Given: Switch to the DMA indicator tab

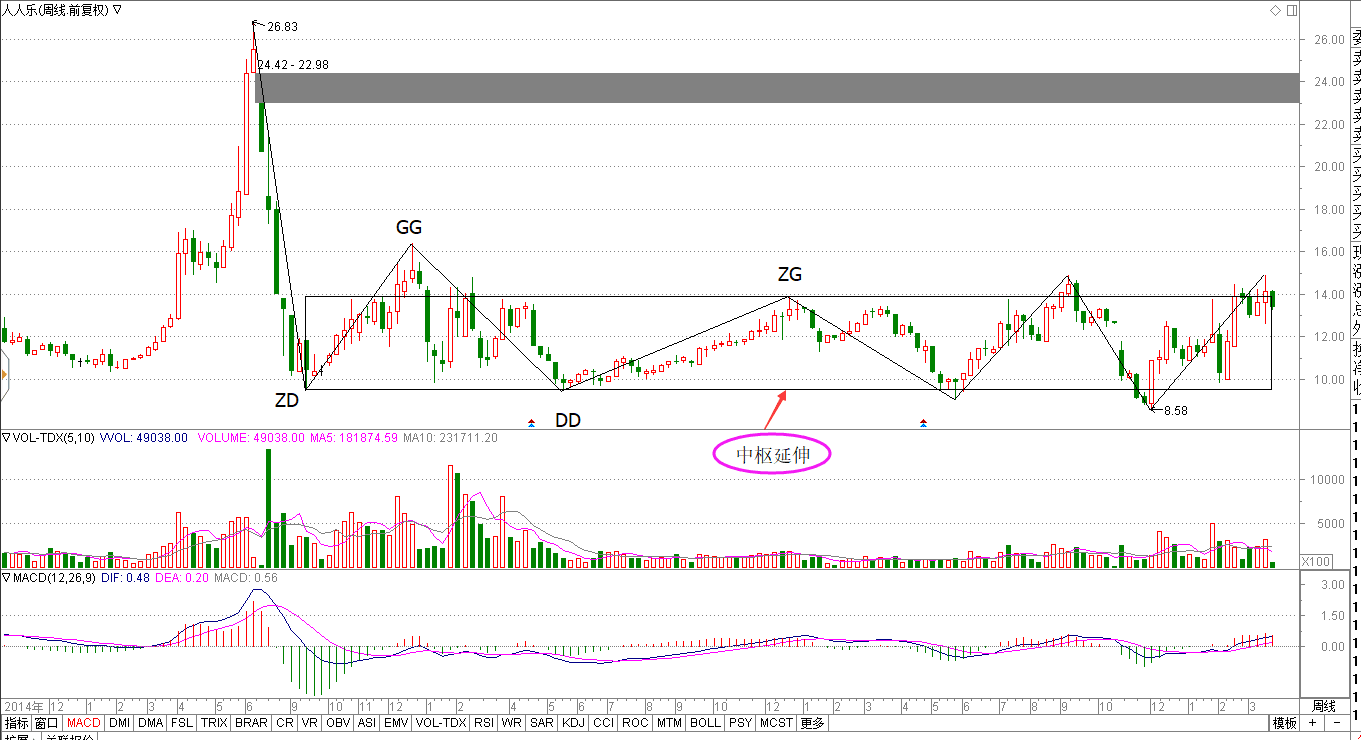Looking at the screenshot, I should [x=150, y=723].
